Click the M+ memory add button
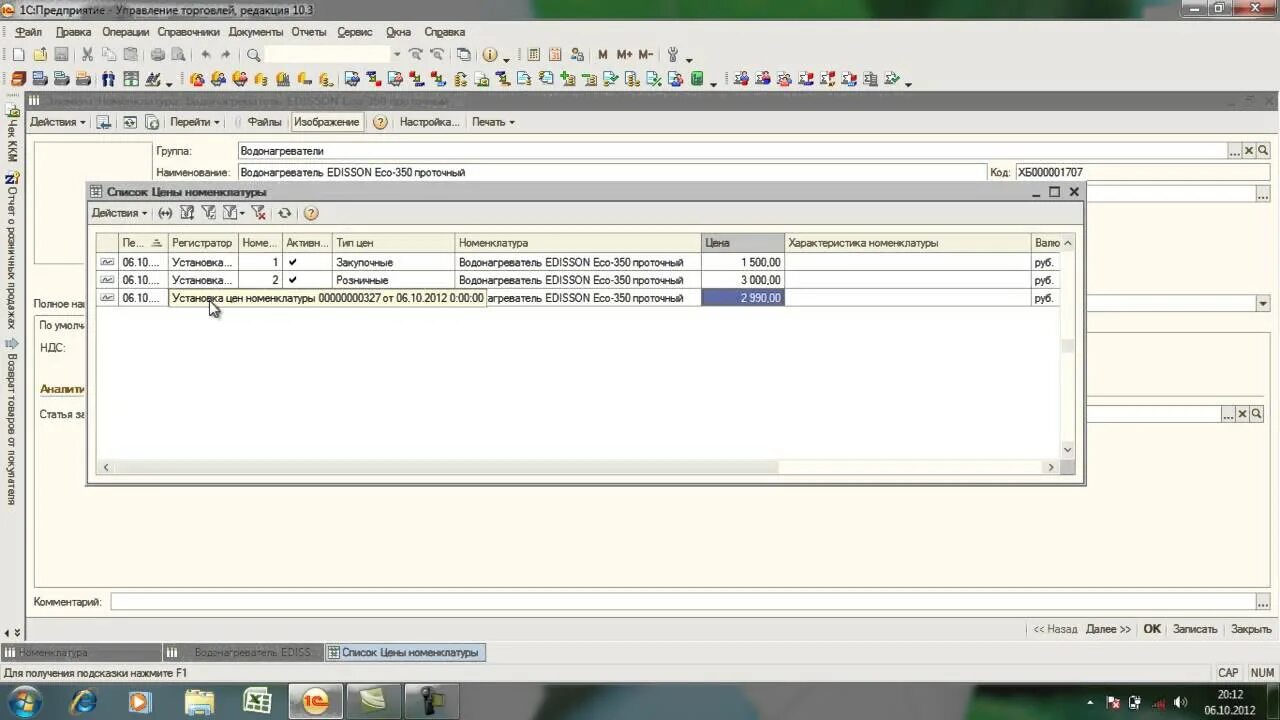This screenshot has width=1280, height=720. pyautogui.click(x=624, y=55)
